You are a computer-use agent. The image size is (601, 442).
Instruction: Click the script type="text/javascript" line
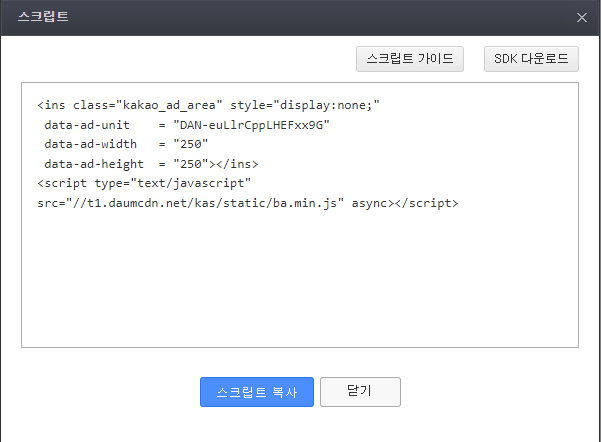(144, 183)
